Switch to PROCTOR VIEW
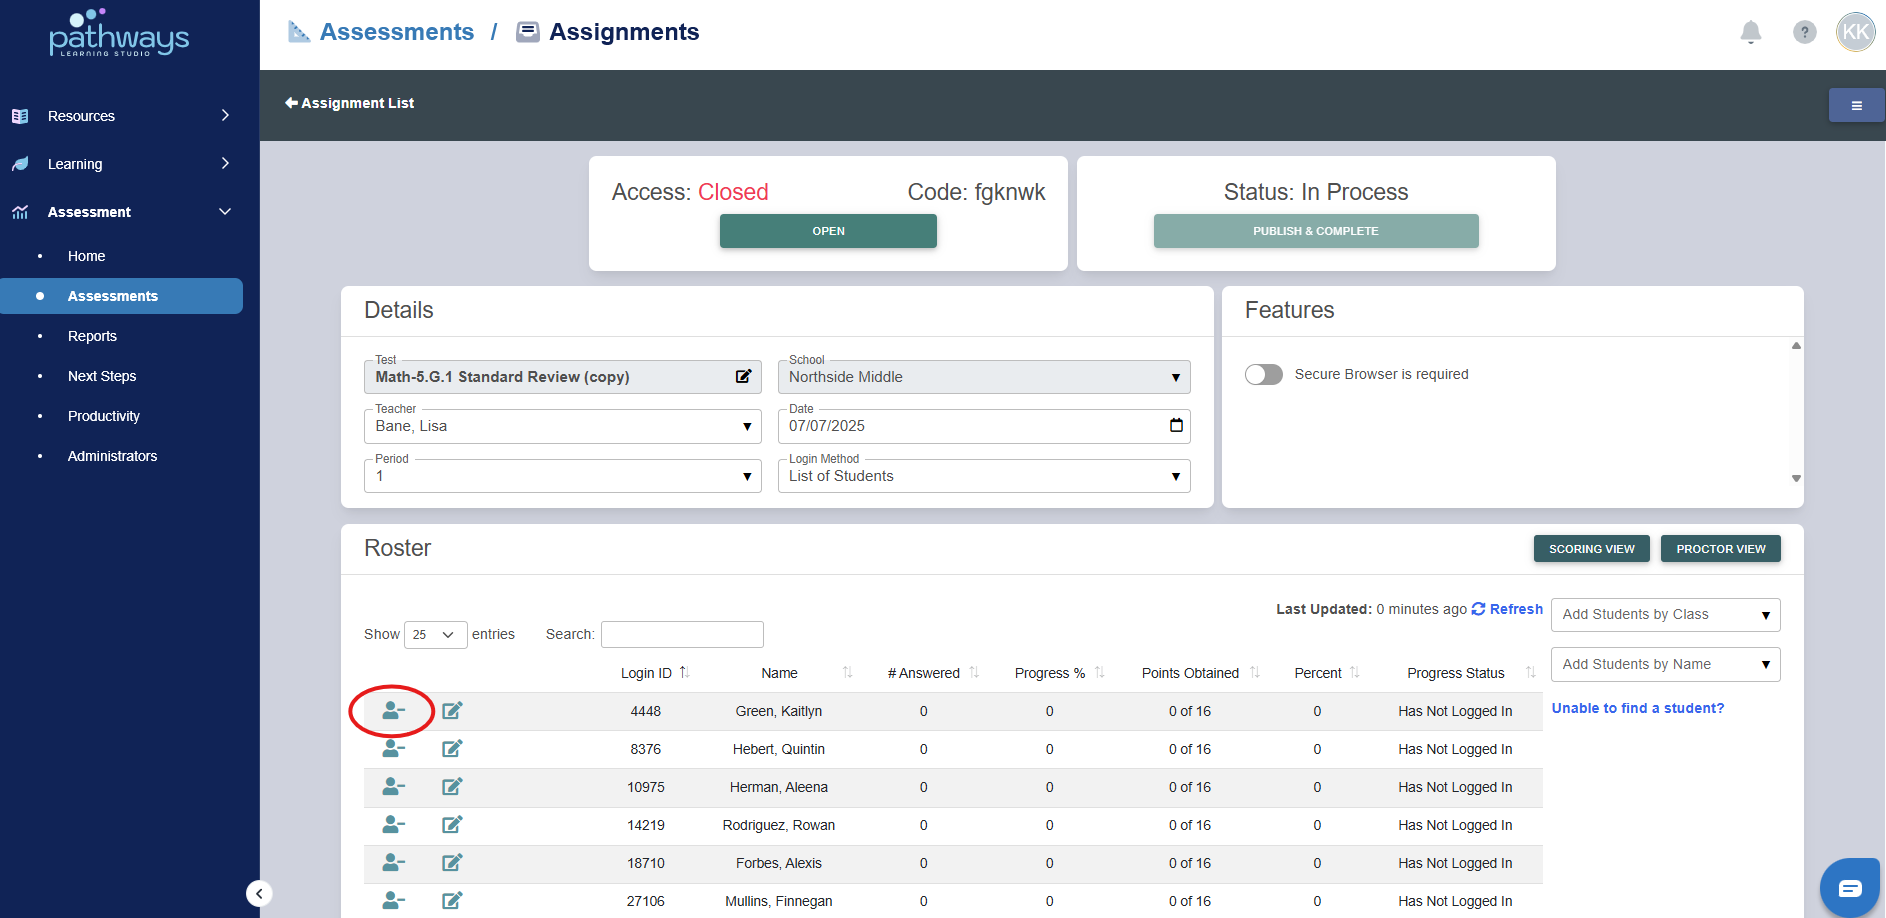 tap(1721, 549)
